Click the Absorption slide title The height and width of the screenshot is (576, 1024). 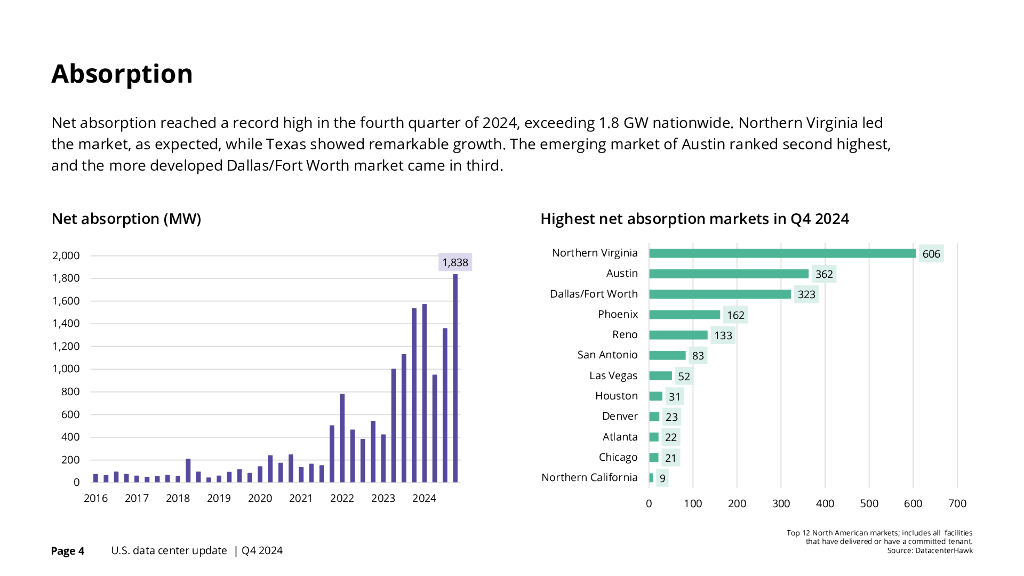[x=122, y=74]
